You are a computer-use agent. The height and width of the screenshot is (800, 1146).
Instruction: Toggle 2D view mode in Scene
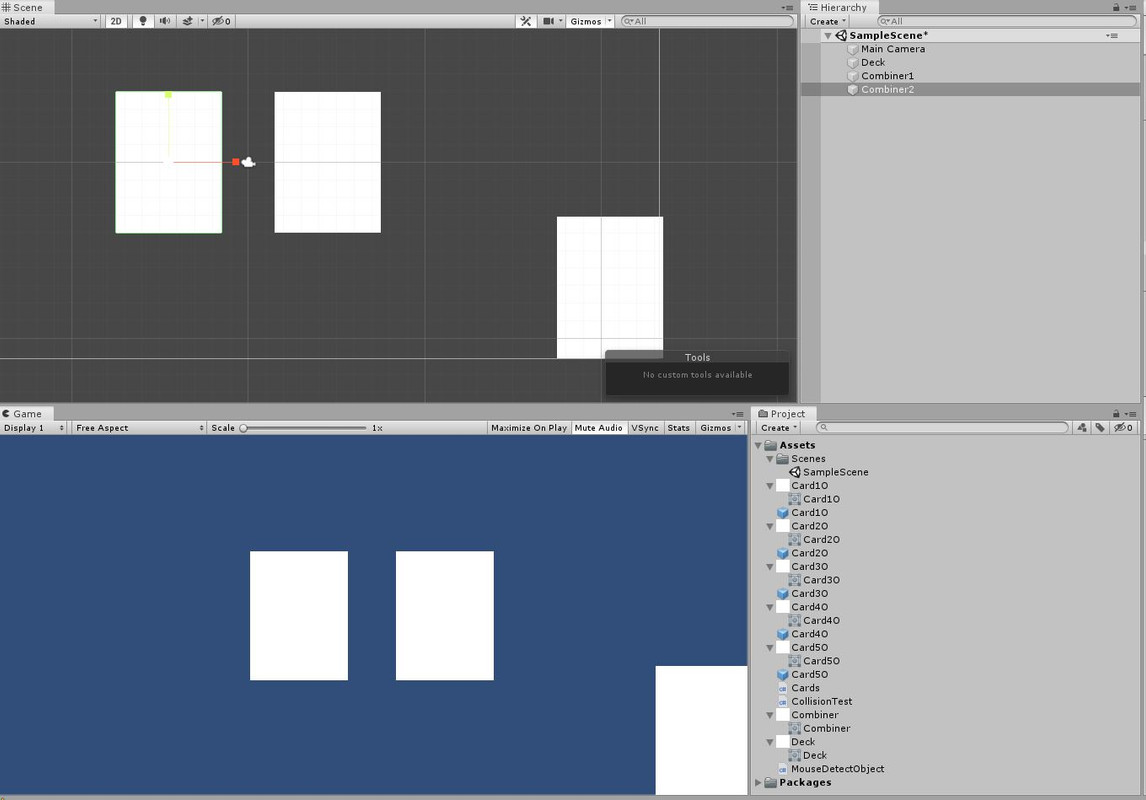pos(115,21)
